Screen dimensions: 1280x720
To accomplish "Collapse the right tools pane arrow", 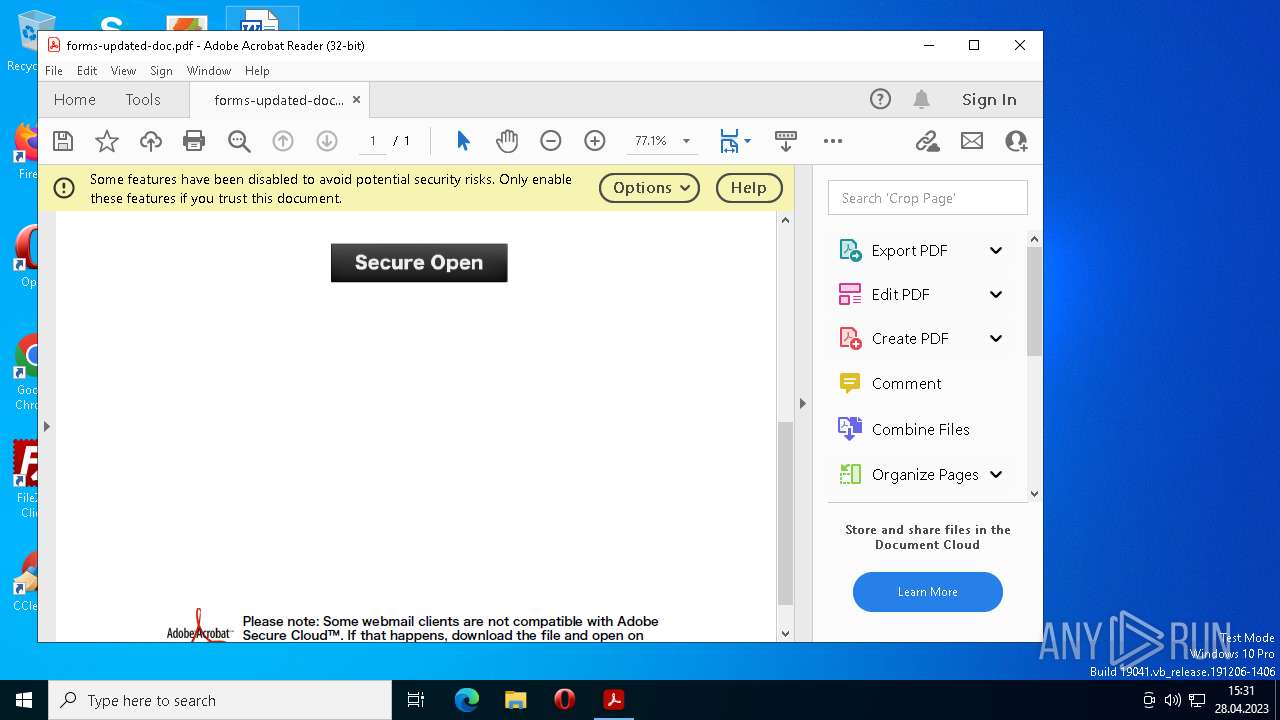I will (x=802, y=404).
